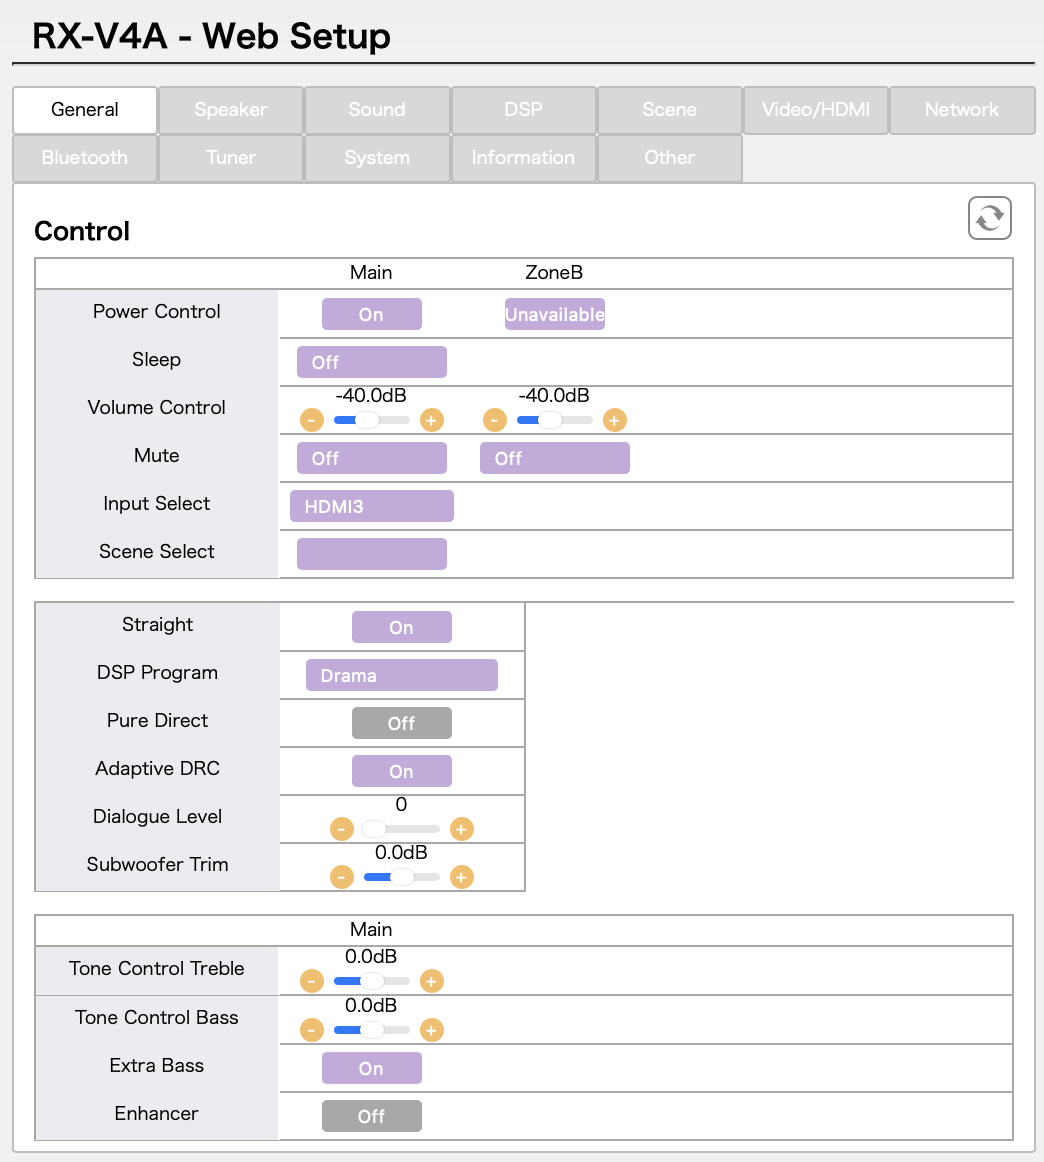Open the Input Select HDMI3 dropdown
The image size is (1044, 1162).
(371, 506)
